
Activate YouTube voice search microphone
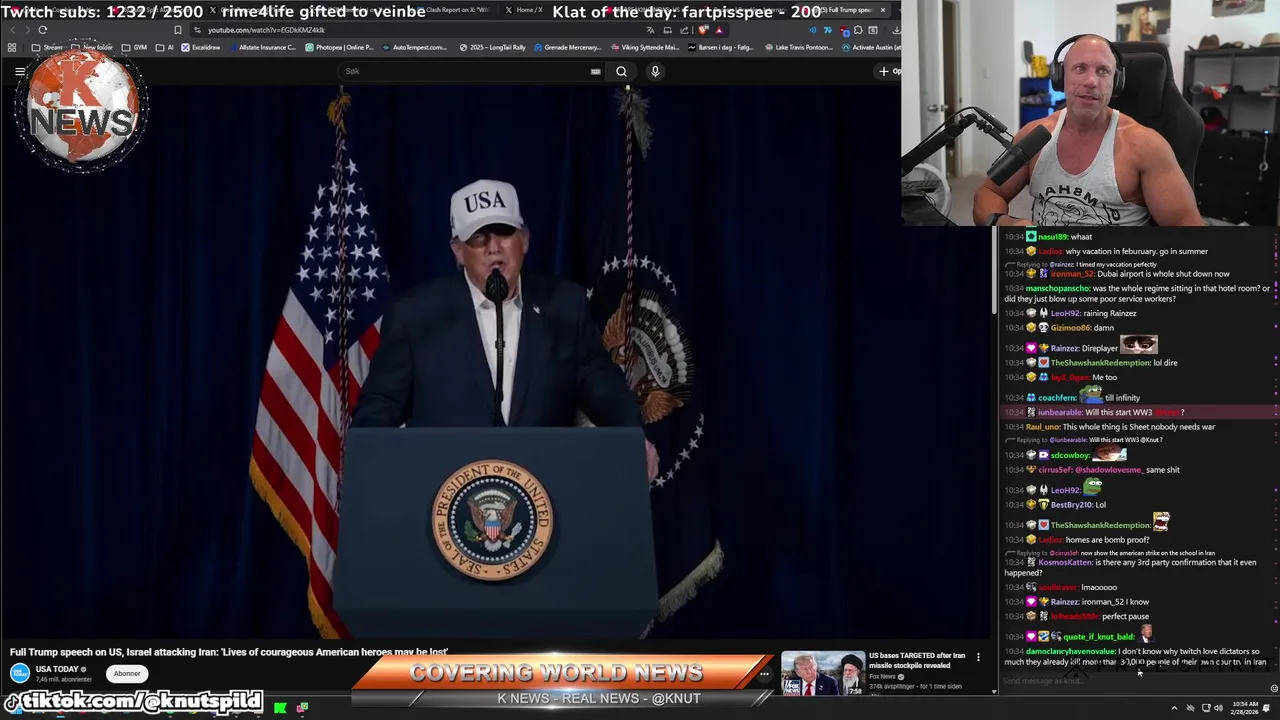pos(655,71)
